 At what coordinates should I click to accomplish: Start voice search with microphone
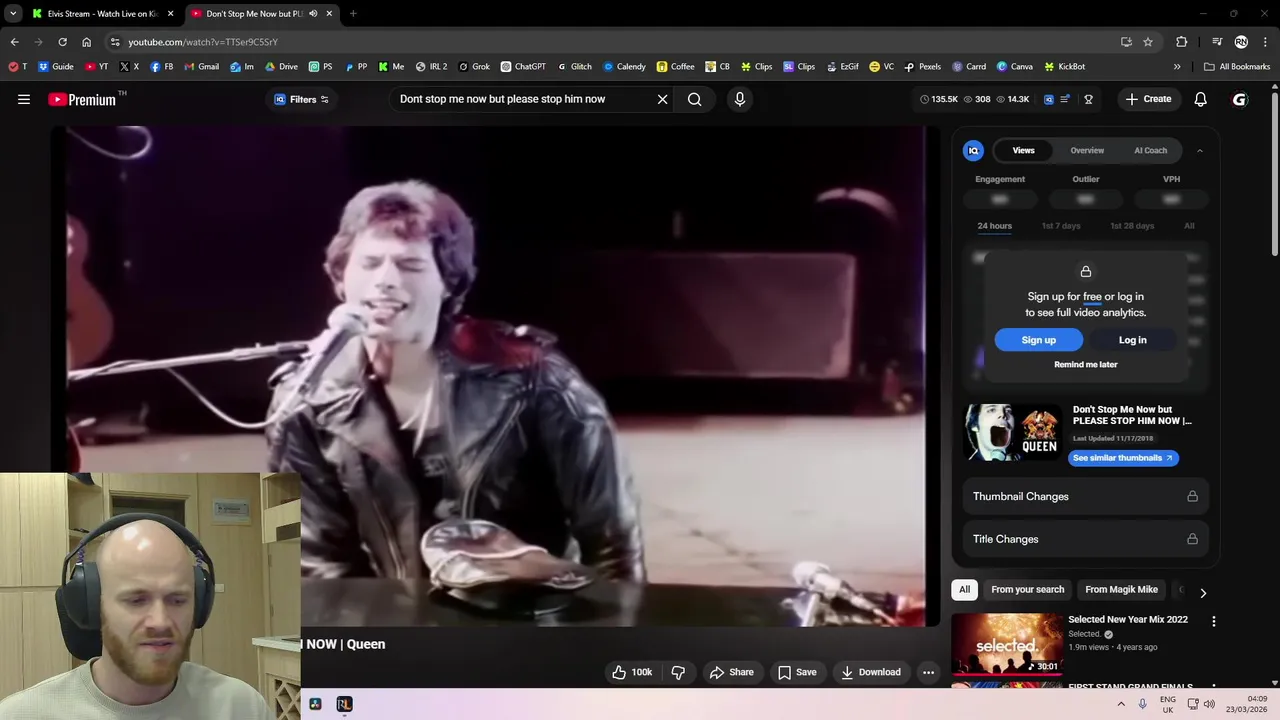point(740,99)
